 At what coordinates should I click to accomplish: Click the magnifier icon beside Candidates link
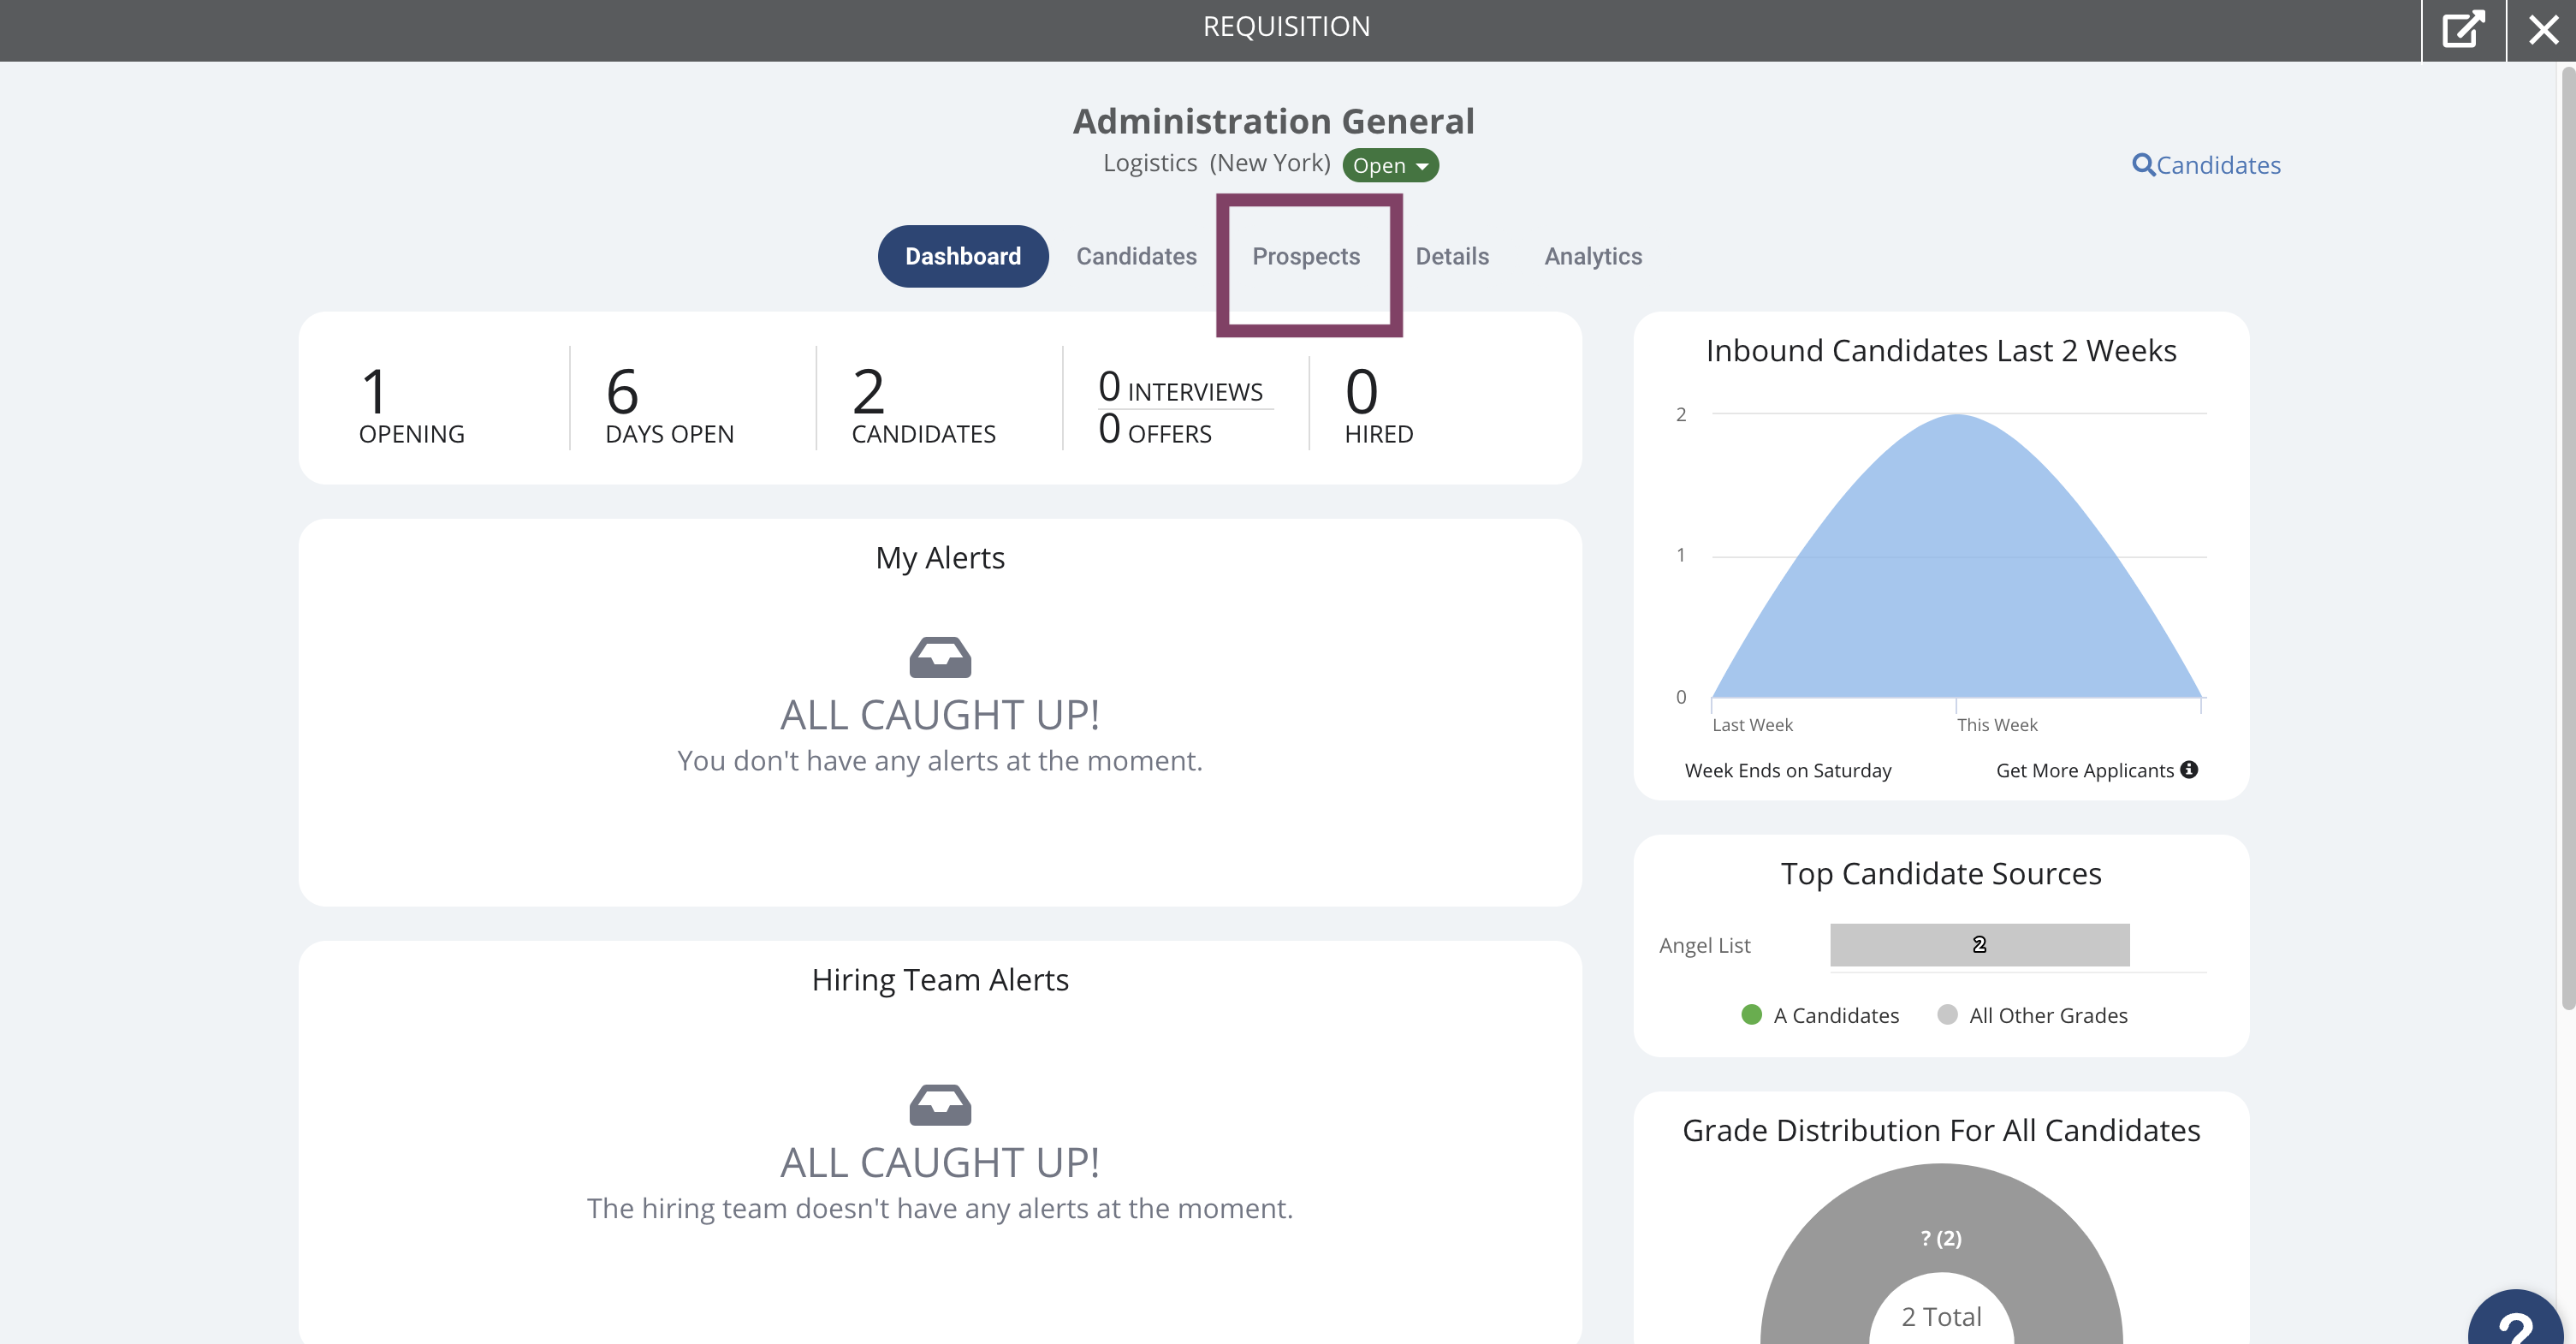[x=2143, y=165]
